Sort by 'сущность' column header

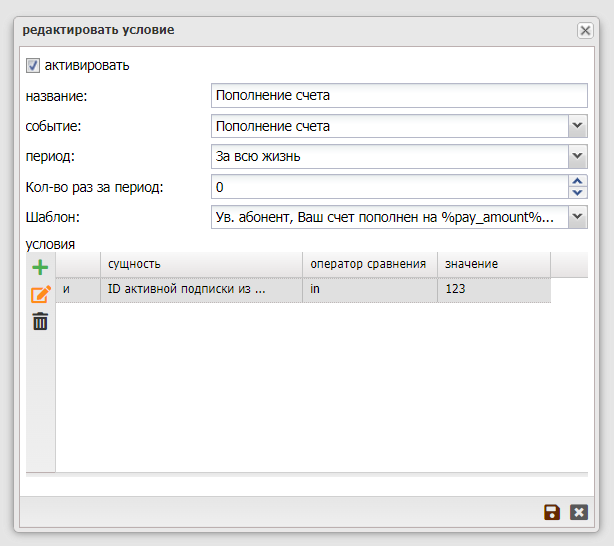tap(201, 264)
